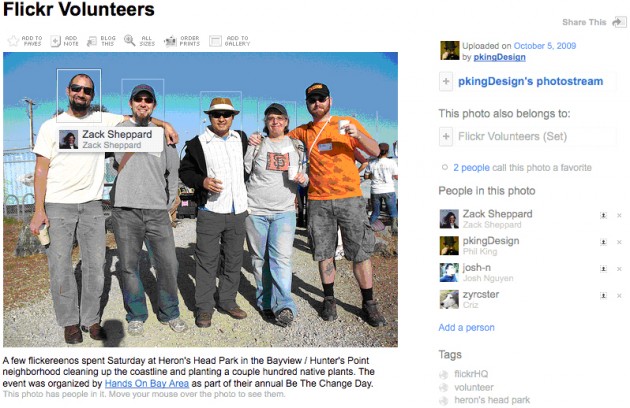The height and width of the screenshot is (408, 630).
Task: Click the Share This arrow icon
Action: pyautogui.click(x=619, y=22)
